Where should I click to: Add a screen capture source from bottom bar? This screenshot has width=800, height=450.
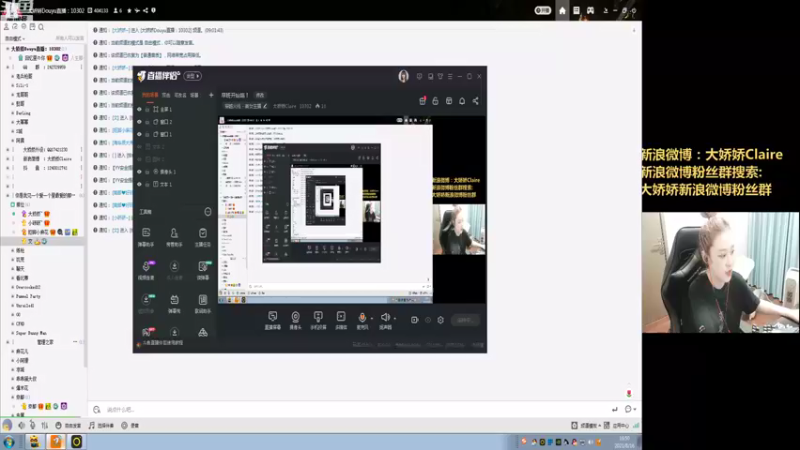pos(272,320)
